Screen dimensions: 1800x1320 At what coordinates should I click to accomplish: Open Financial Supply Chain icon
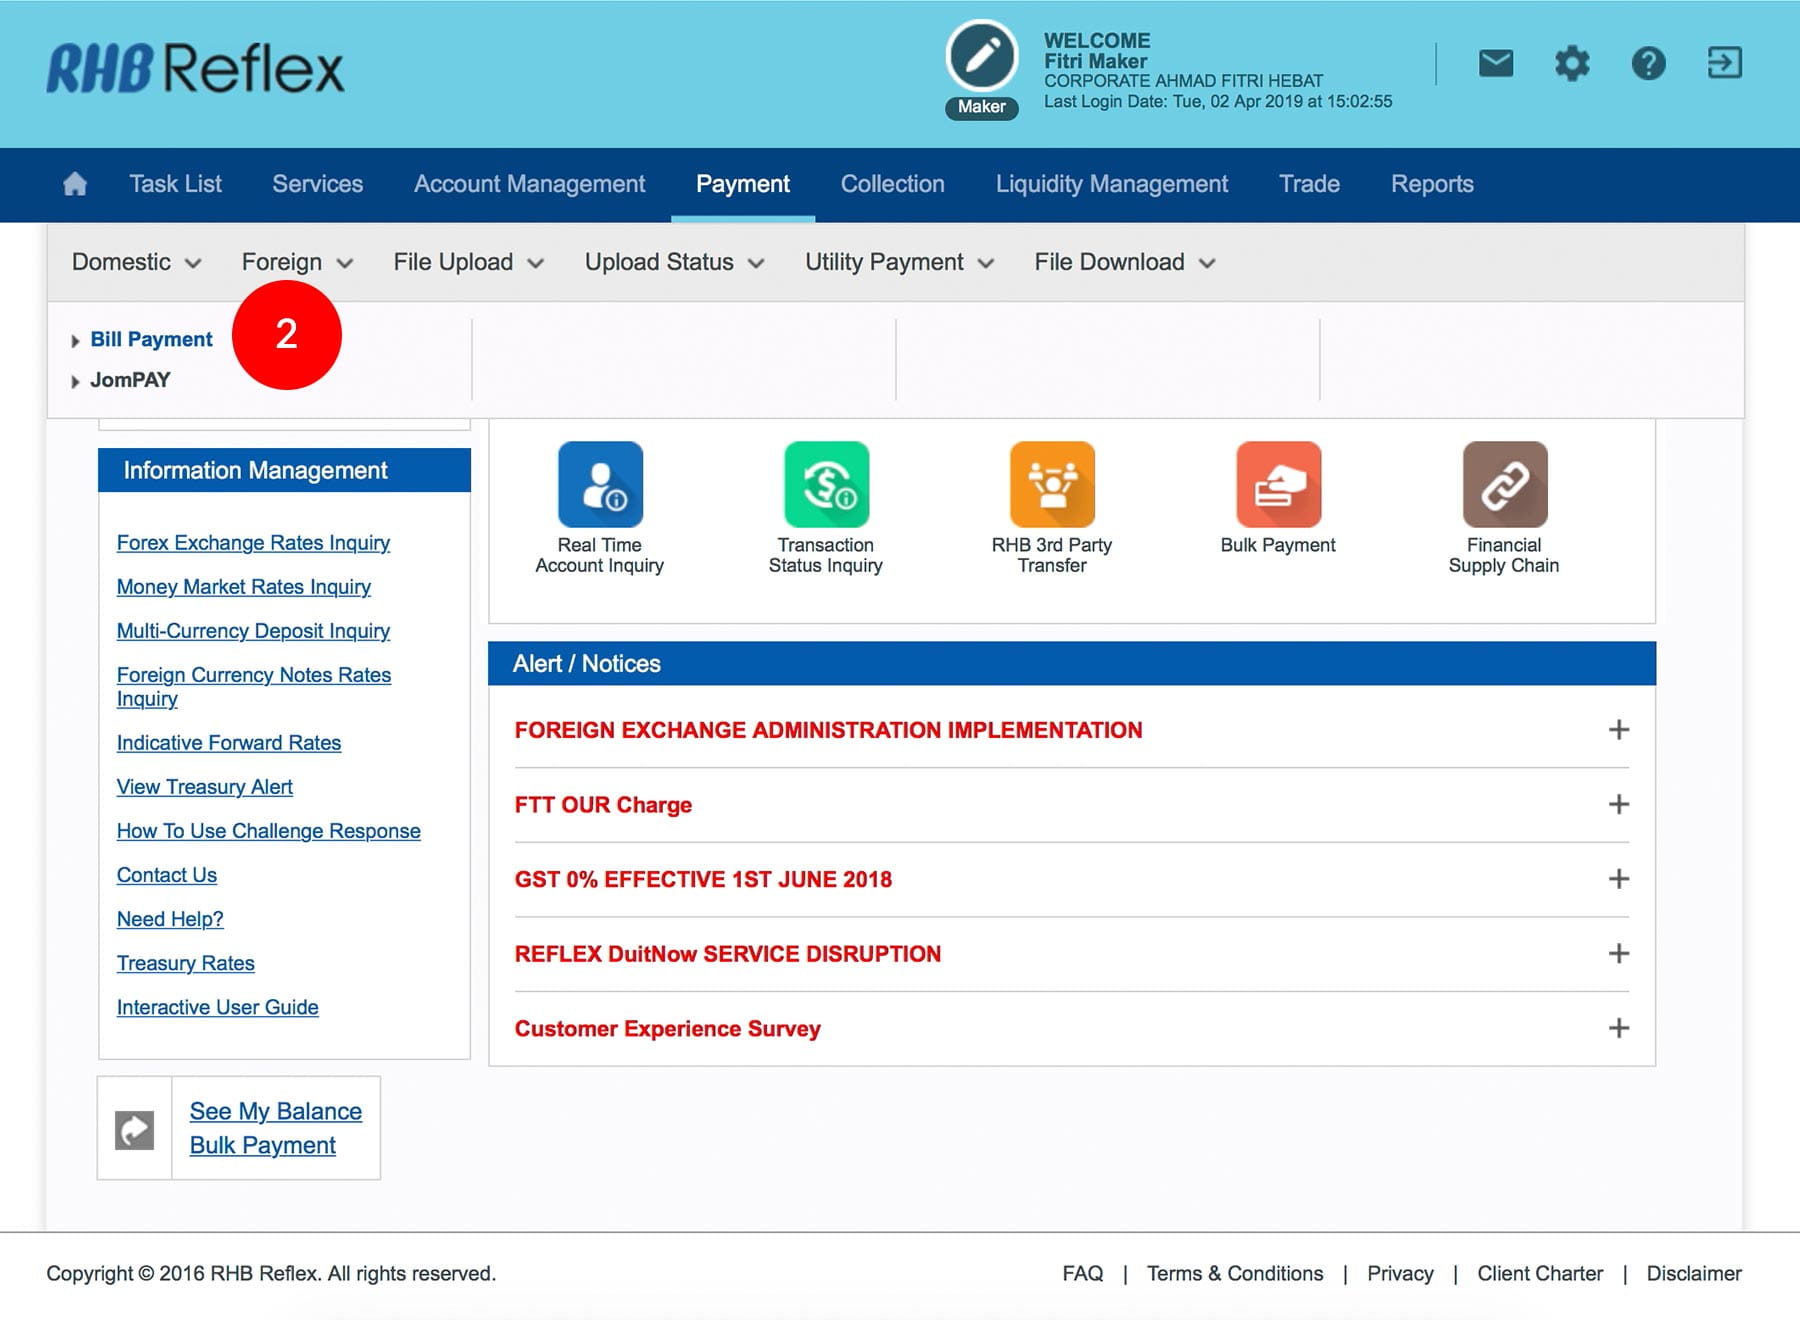1504,485
